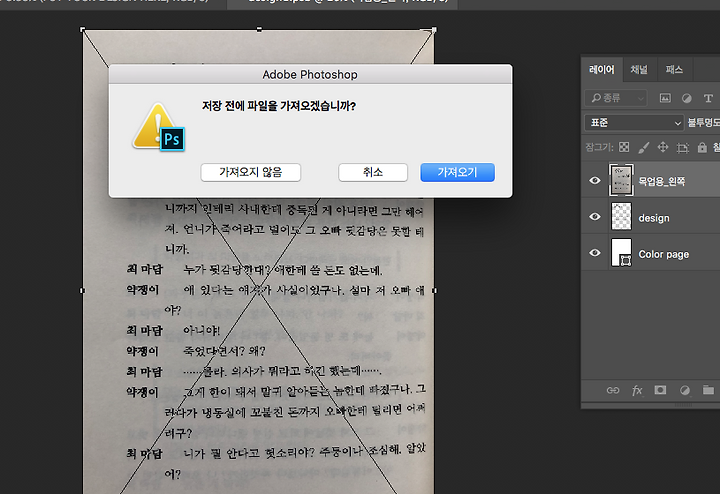
Task: Toggle the lock all padlock icon
Action: [702, 147]
